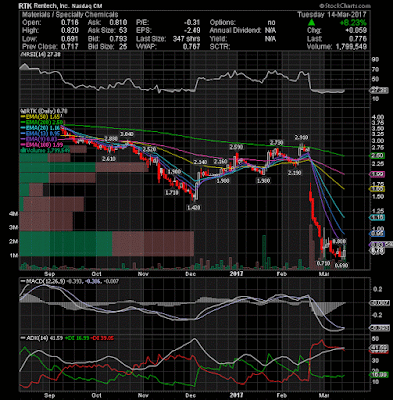Click the green 16.99 tag on ADX axis
The image size is (393, 400).
[x=379, y=375]
